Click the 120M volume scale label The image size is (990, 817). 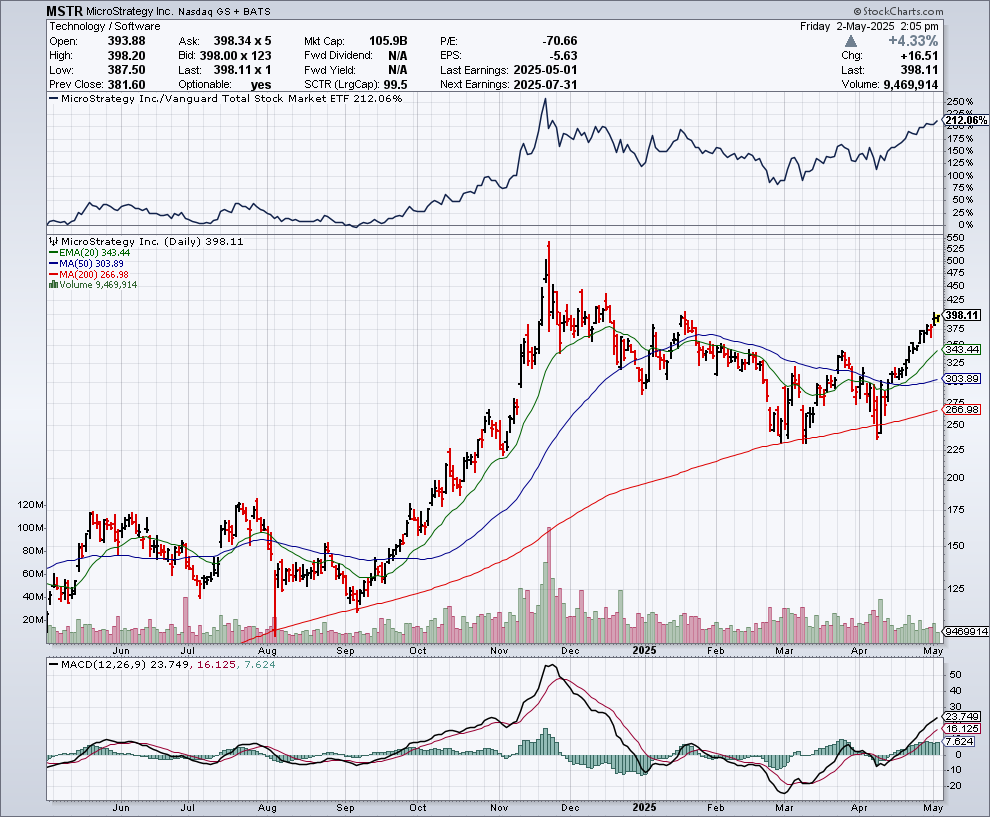[x=30, y=505]
